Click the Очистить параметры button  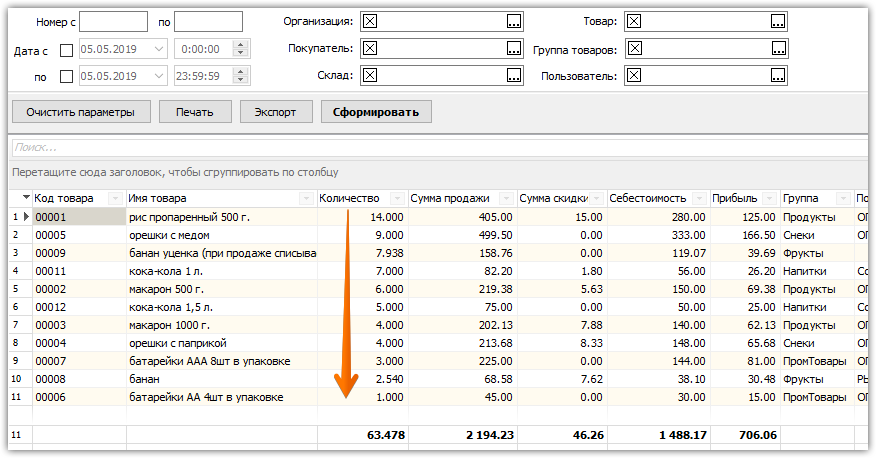coord(81,112)
